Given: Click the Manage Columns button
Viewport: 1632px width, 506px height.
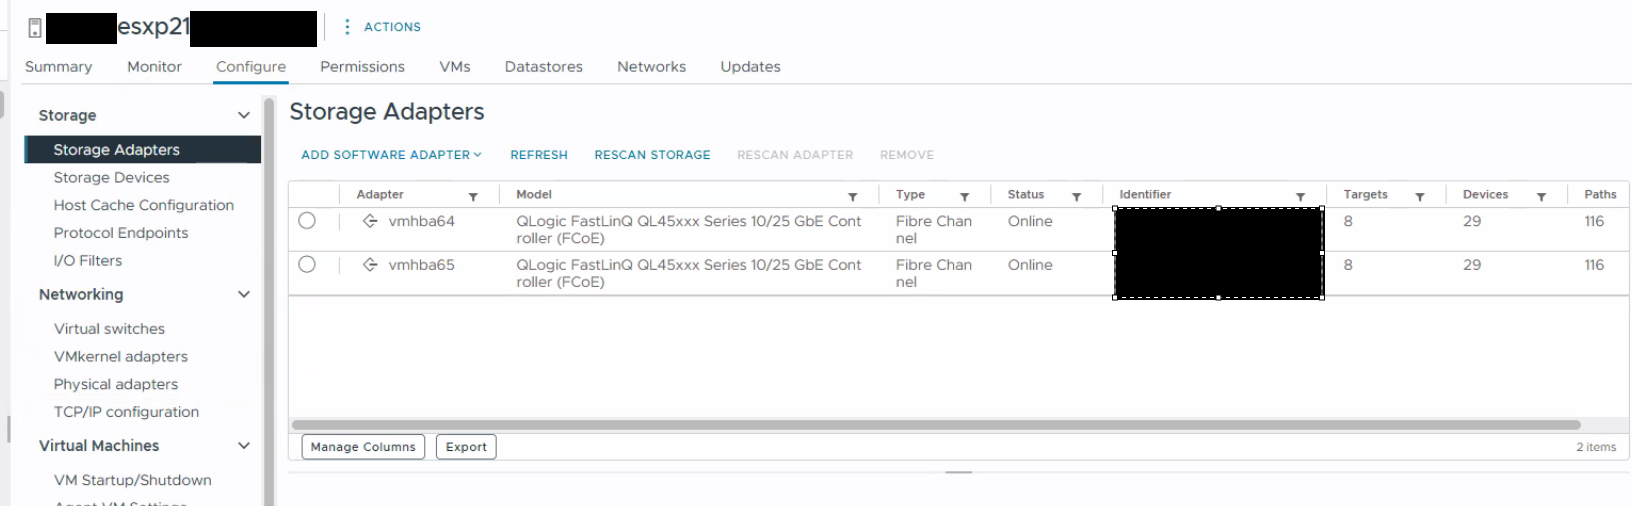Looking at the screenshot, I should (363, 447).
